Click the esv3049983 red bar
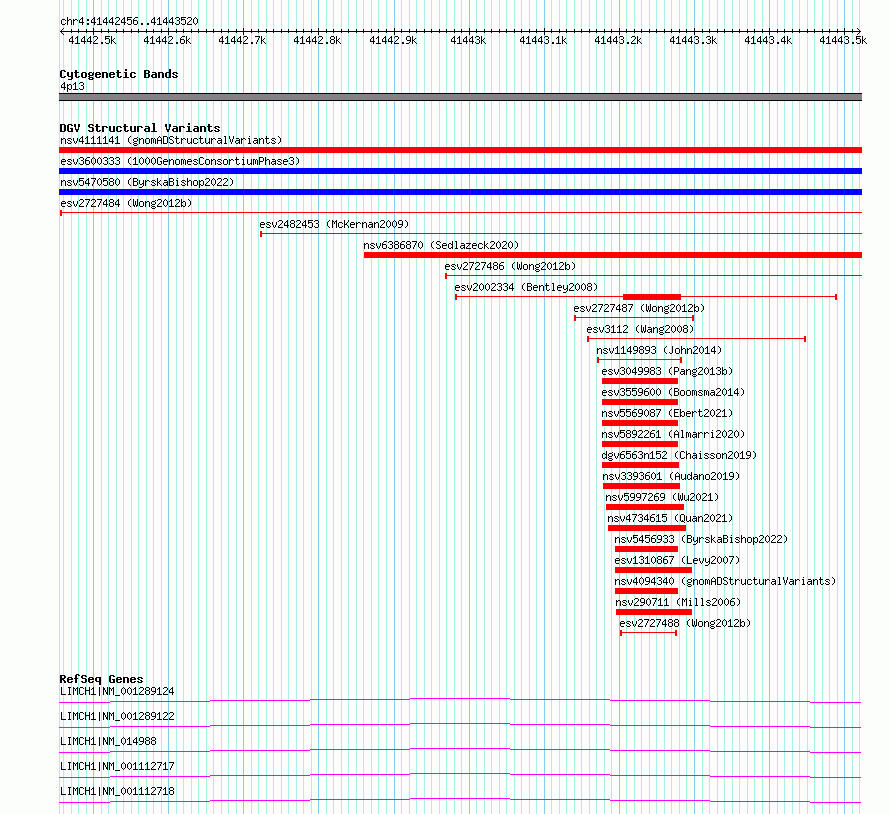Screen dimensions: 890x814 coord(640,381)
